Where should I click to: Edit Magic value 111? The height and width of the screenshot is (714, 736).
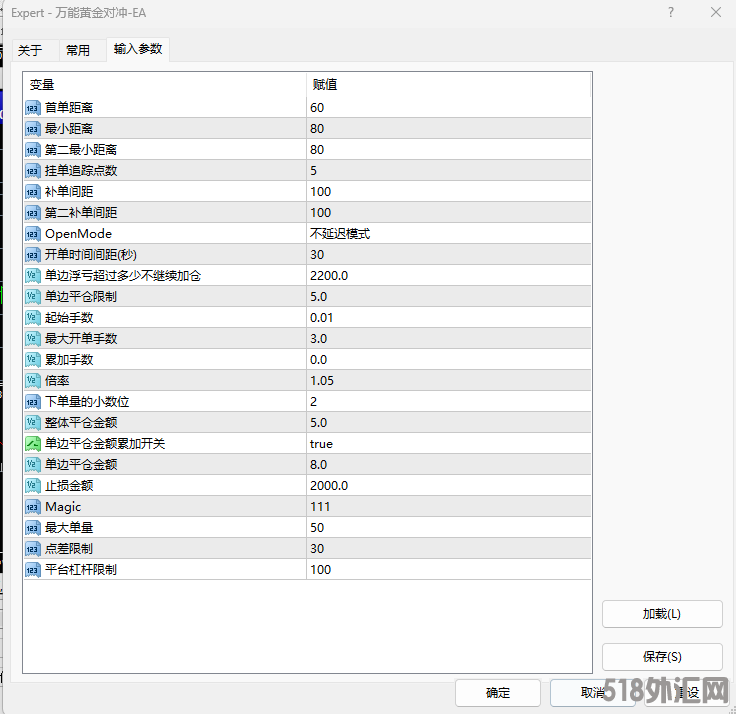pyautogui.click(x=449, y=507)
